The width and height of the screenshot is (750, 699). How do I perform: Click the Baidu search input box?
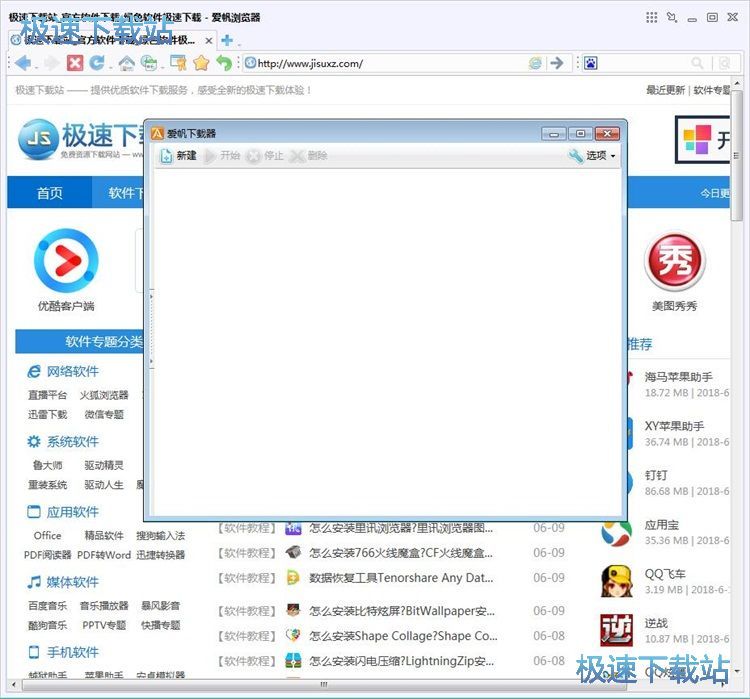tap(643, 63)
